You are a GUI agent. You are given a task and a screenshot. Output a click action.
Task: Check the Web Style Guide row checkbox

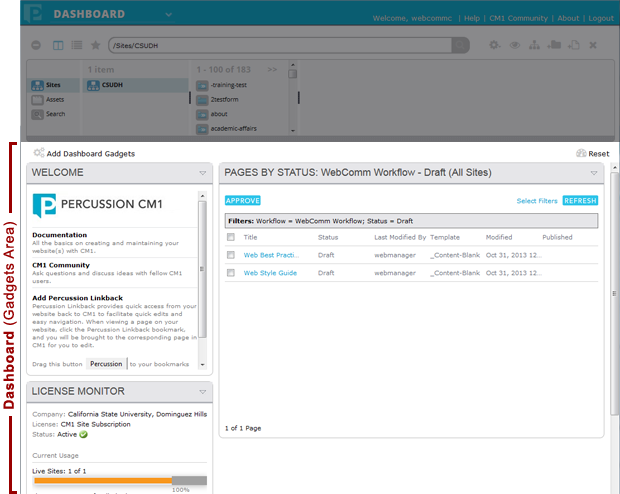click(x=231, y=273)
